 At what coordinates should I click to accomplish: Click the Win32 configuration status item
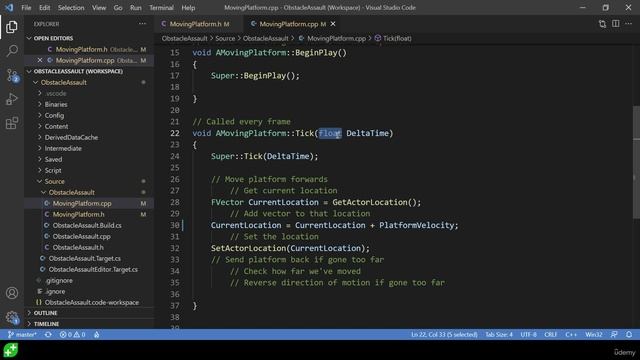[593, 335]
